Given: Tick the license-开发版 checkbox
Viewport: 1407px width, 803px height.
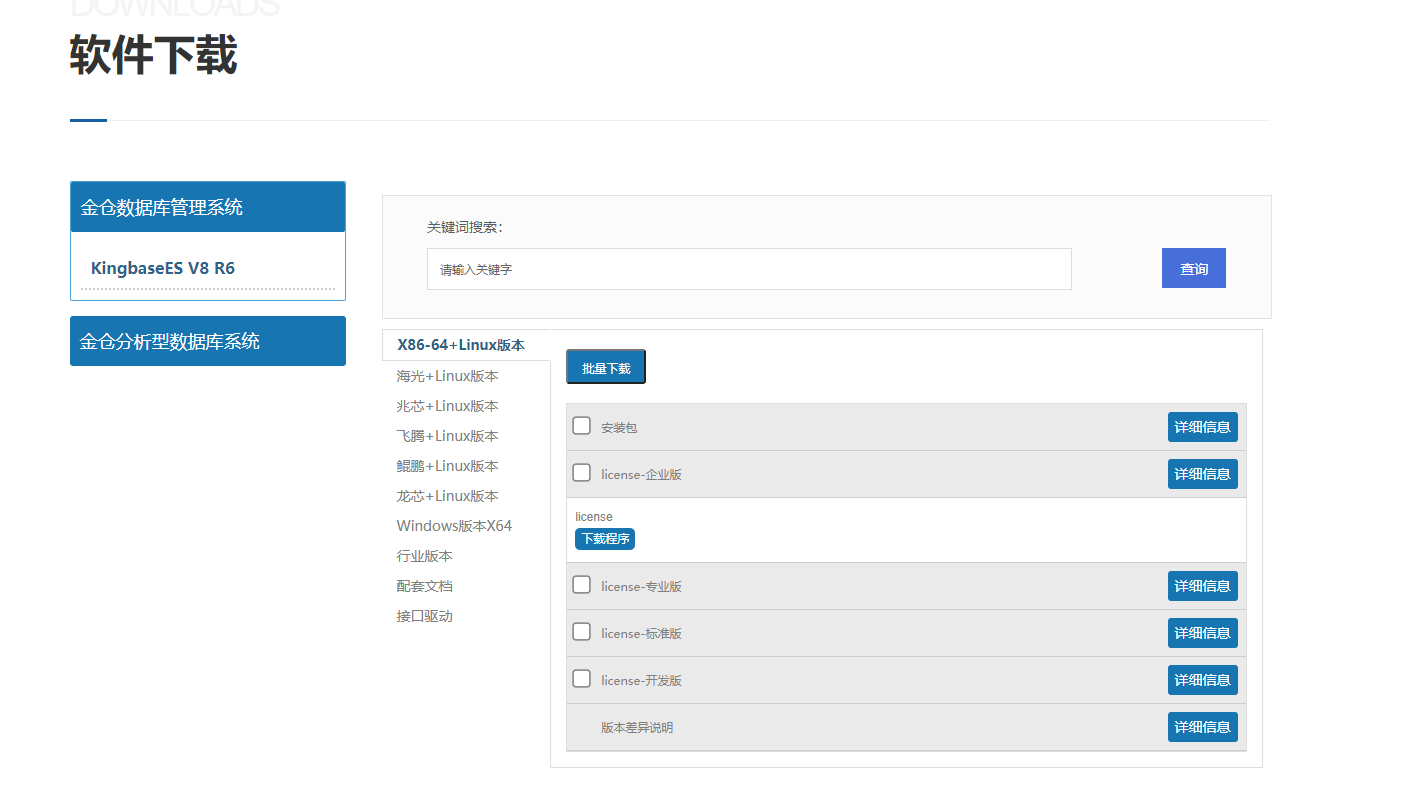Looking at the screenshot, I should (581, 679).
